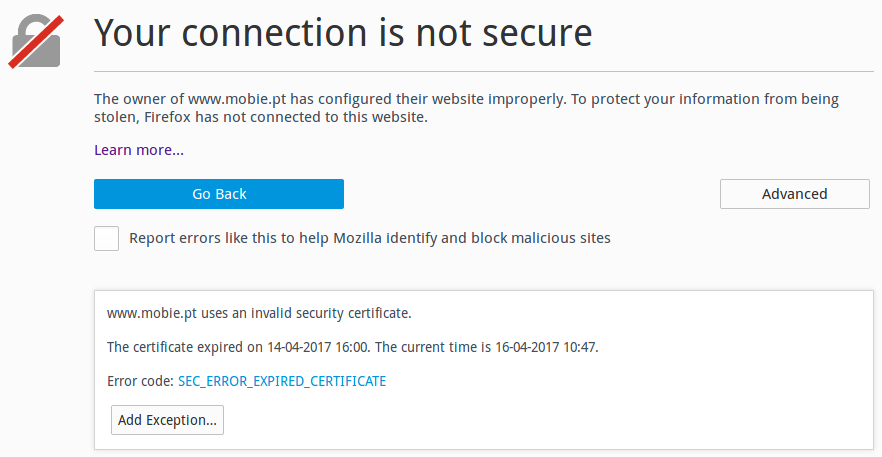Toggle the Advanced details button
Viewport: 882px width, 457px height.
[794, 194]
